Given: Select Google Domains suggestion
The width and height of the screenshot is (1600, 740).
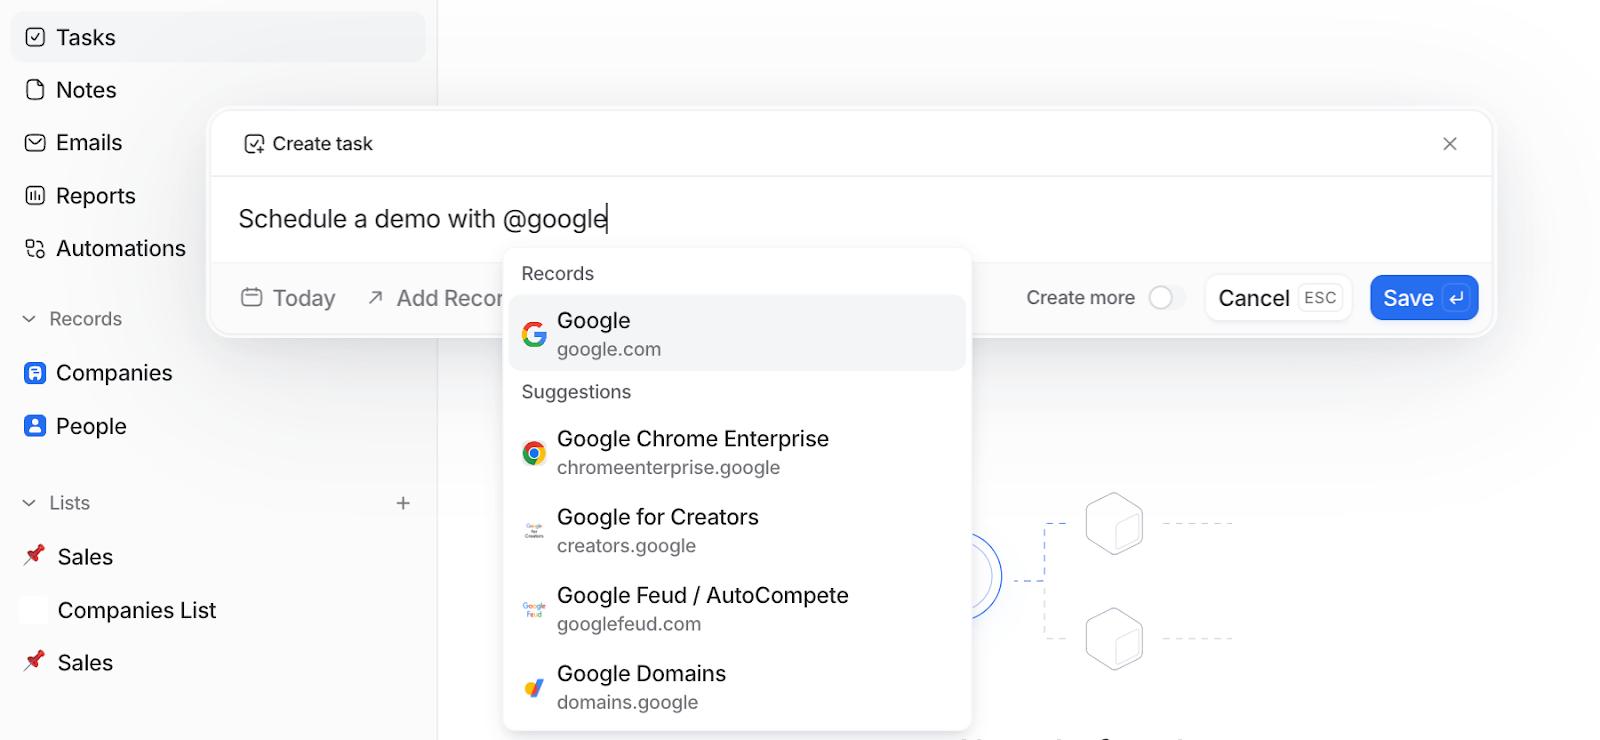Looking at the screenshot, I should pyautogui.click(x=737, y=687).
